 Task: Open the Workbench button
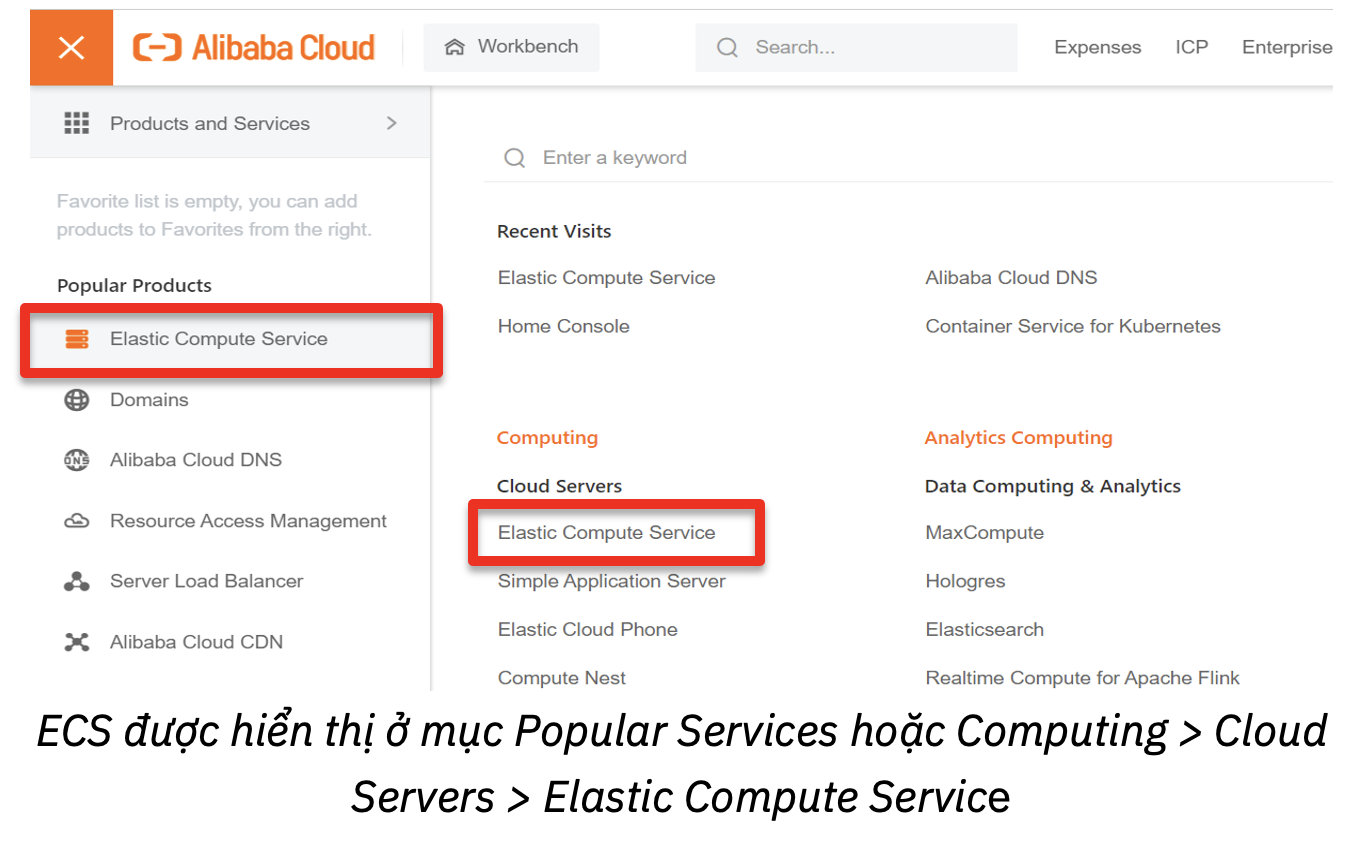click(x=511, y=47)
